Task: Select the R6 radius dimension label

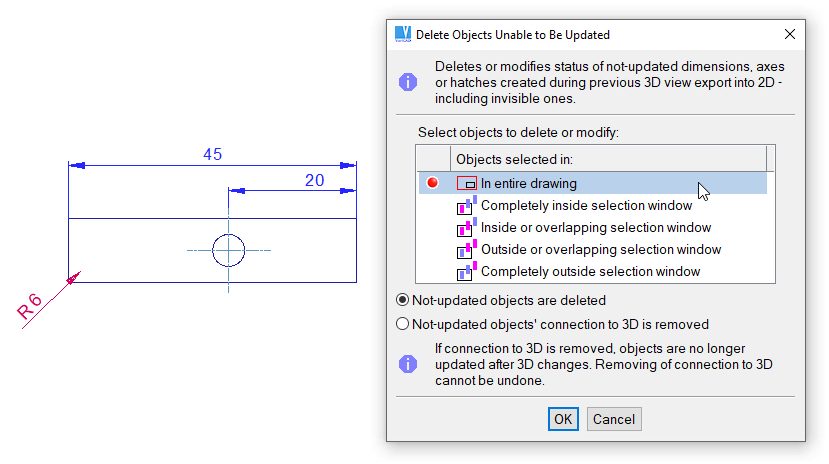Action: click(x=31, y=308)
